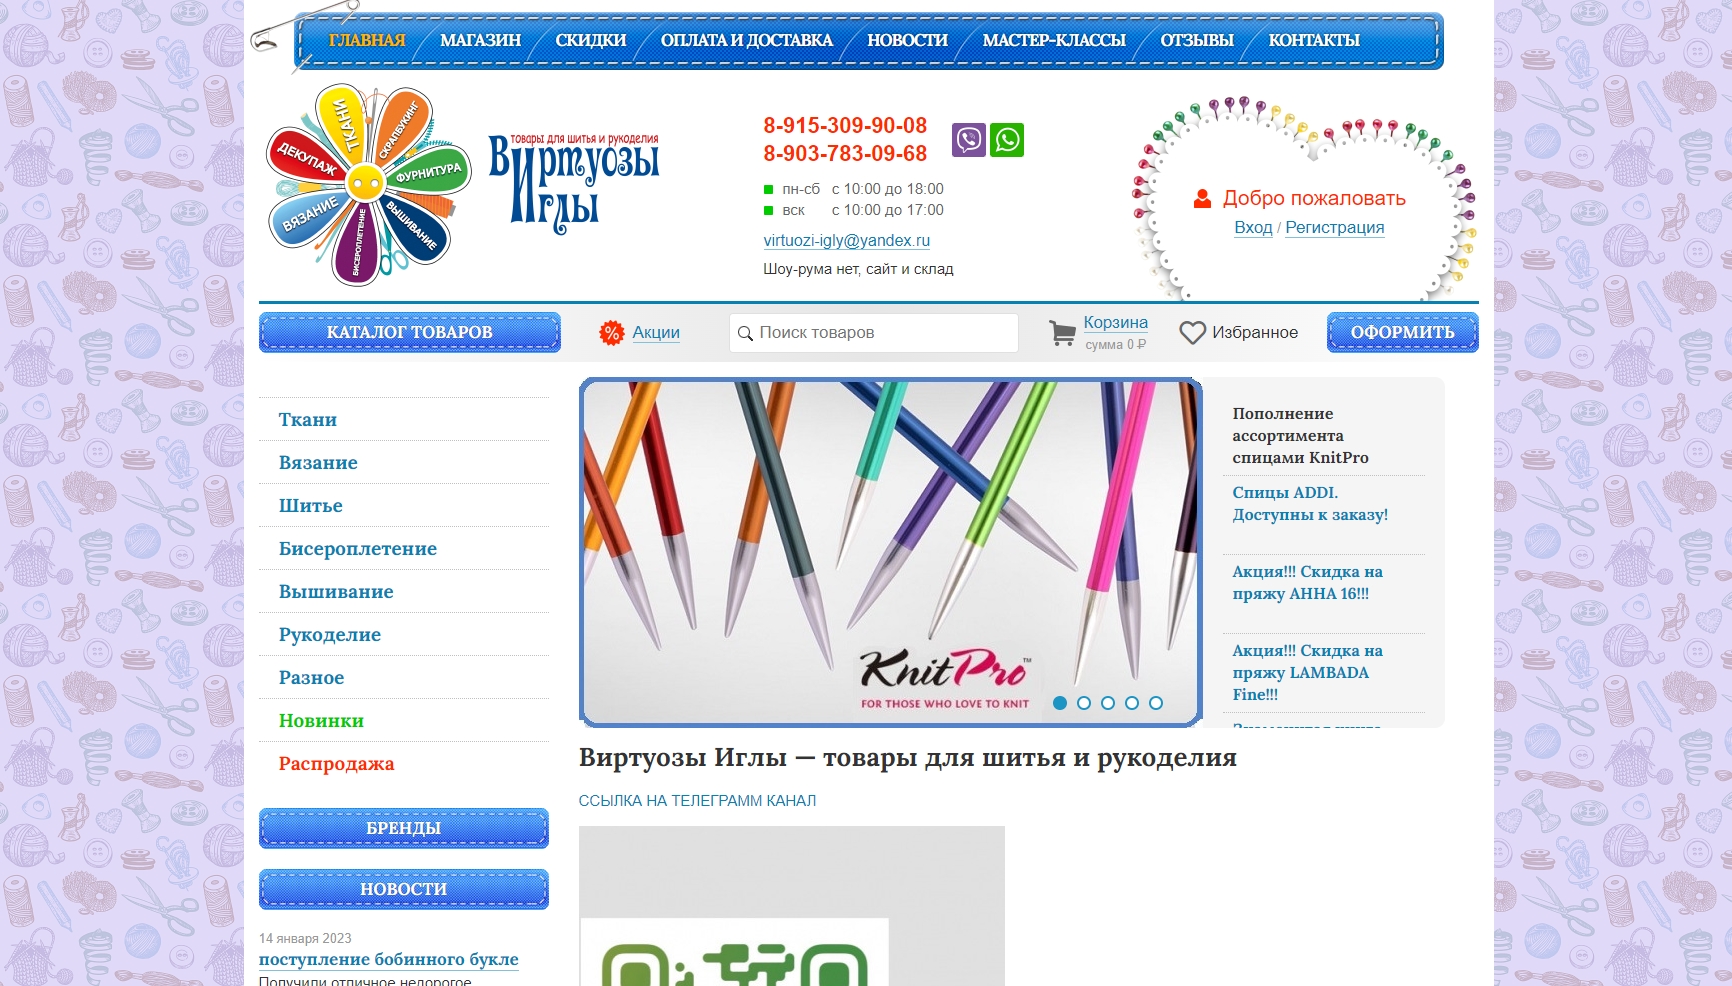Screen dimensions: 1732x986
Task: Click the favorites heart icon
Action: tap(1192, 333)
